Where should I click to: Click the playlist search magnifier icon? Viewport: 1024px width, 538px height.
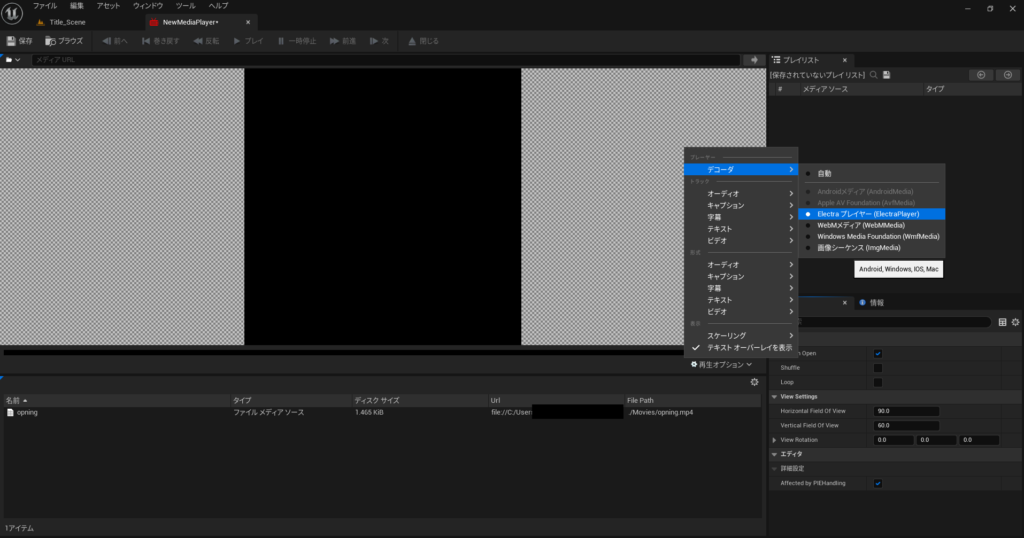pyautogui.click(x=873, y=75)
